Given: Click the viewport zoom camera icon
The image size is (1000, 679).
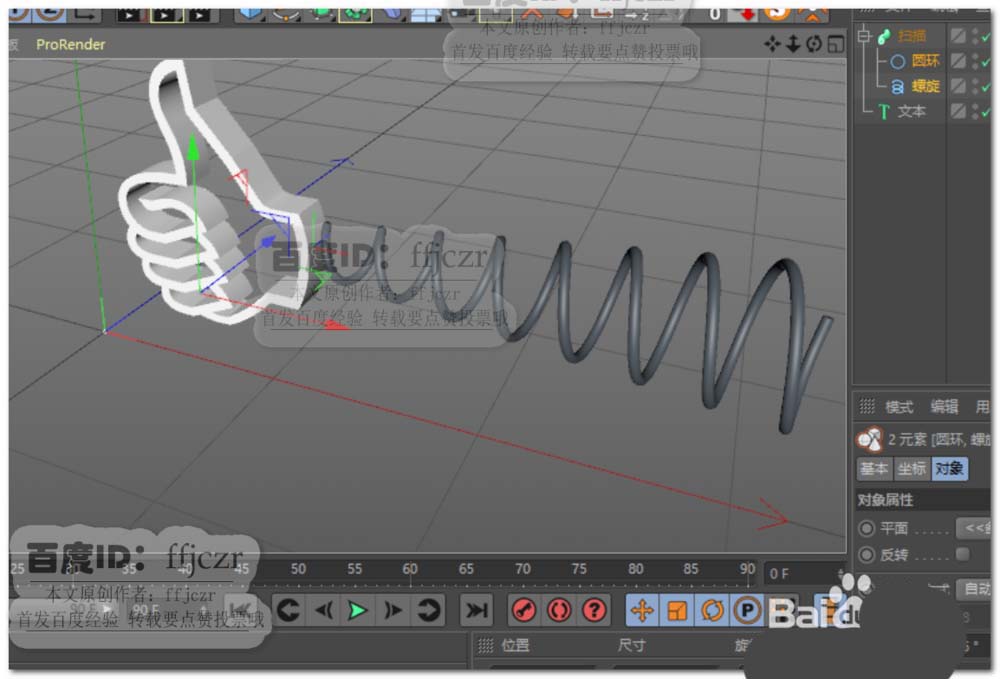Looking at the screenshot, I should (x=793, y=44).
